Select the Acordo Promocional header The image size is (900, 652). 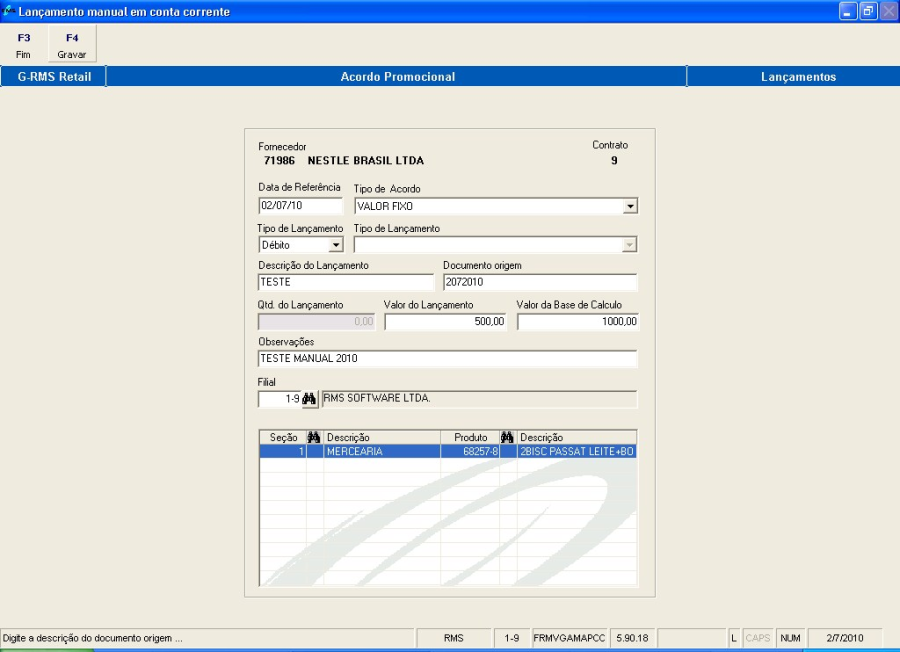[x=397, y=77]
